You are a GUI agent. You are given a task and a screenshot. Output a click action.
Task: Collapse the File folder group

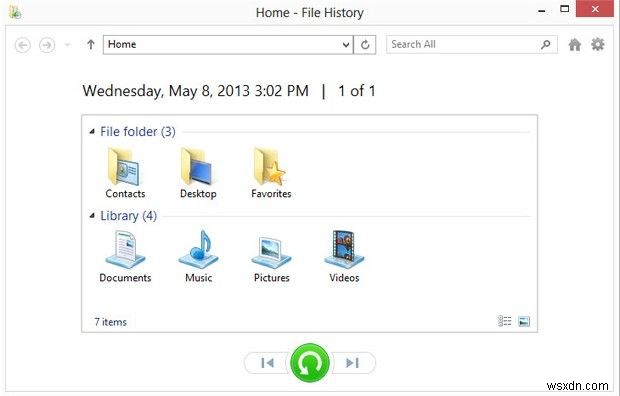point(92,131)
